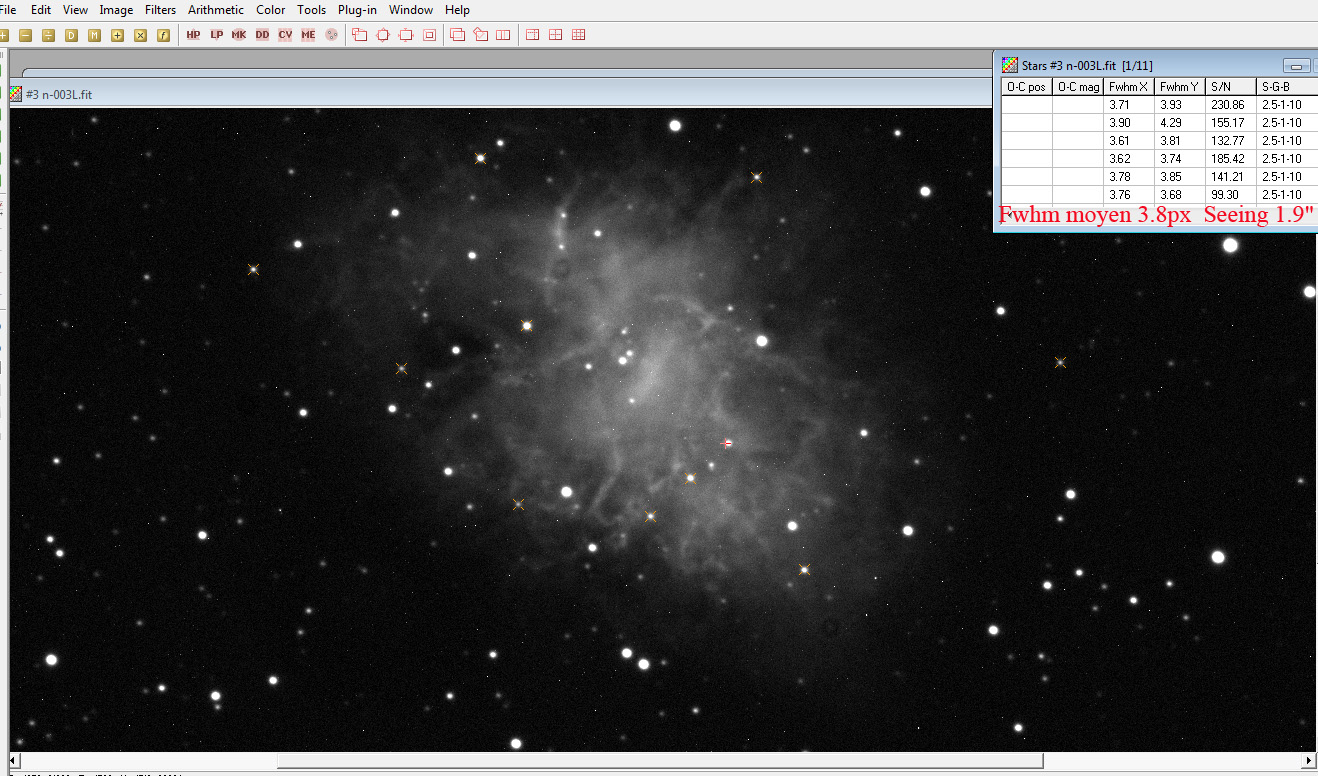
Task: Click the two-column split window icon
Action: pyautogui.click(x=503, y=35)
